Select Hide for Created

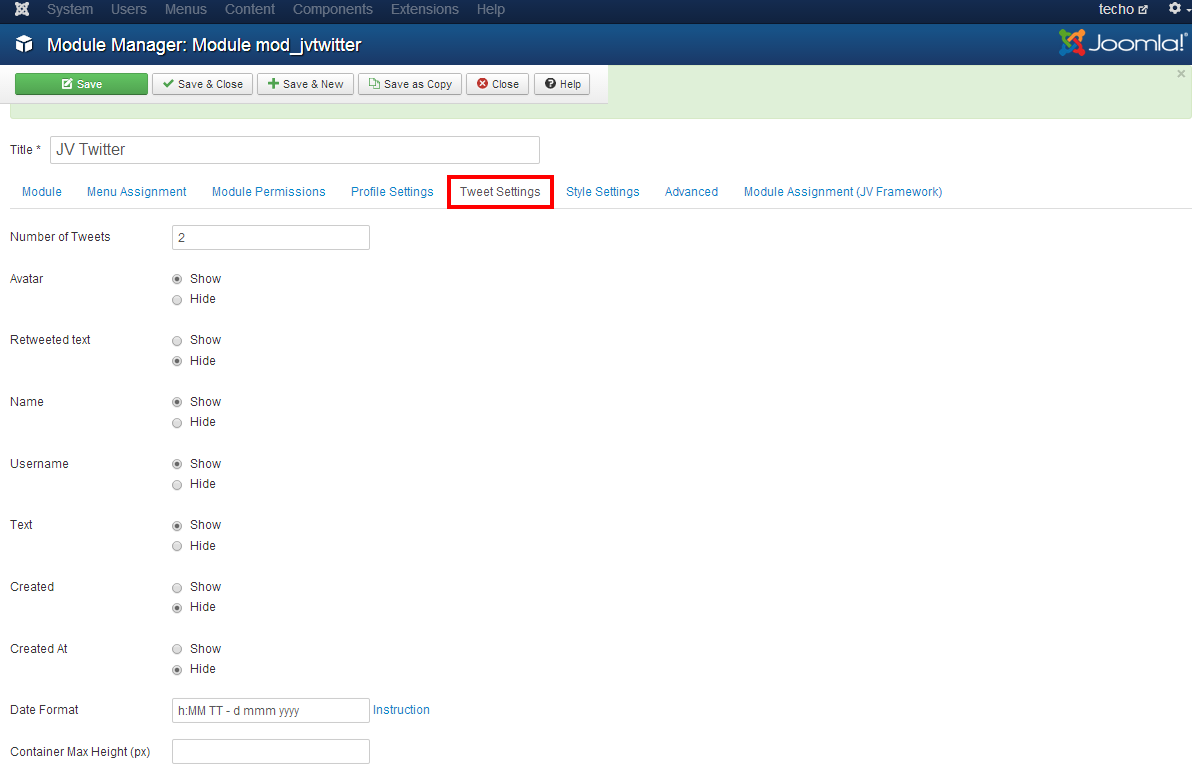tap(177, 607)
